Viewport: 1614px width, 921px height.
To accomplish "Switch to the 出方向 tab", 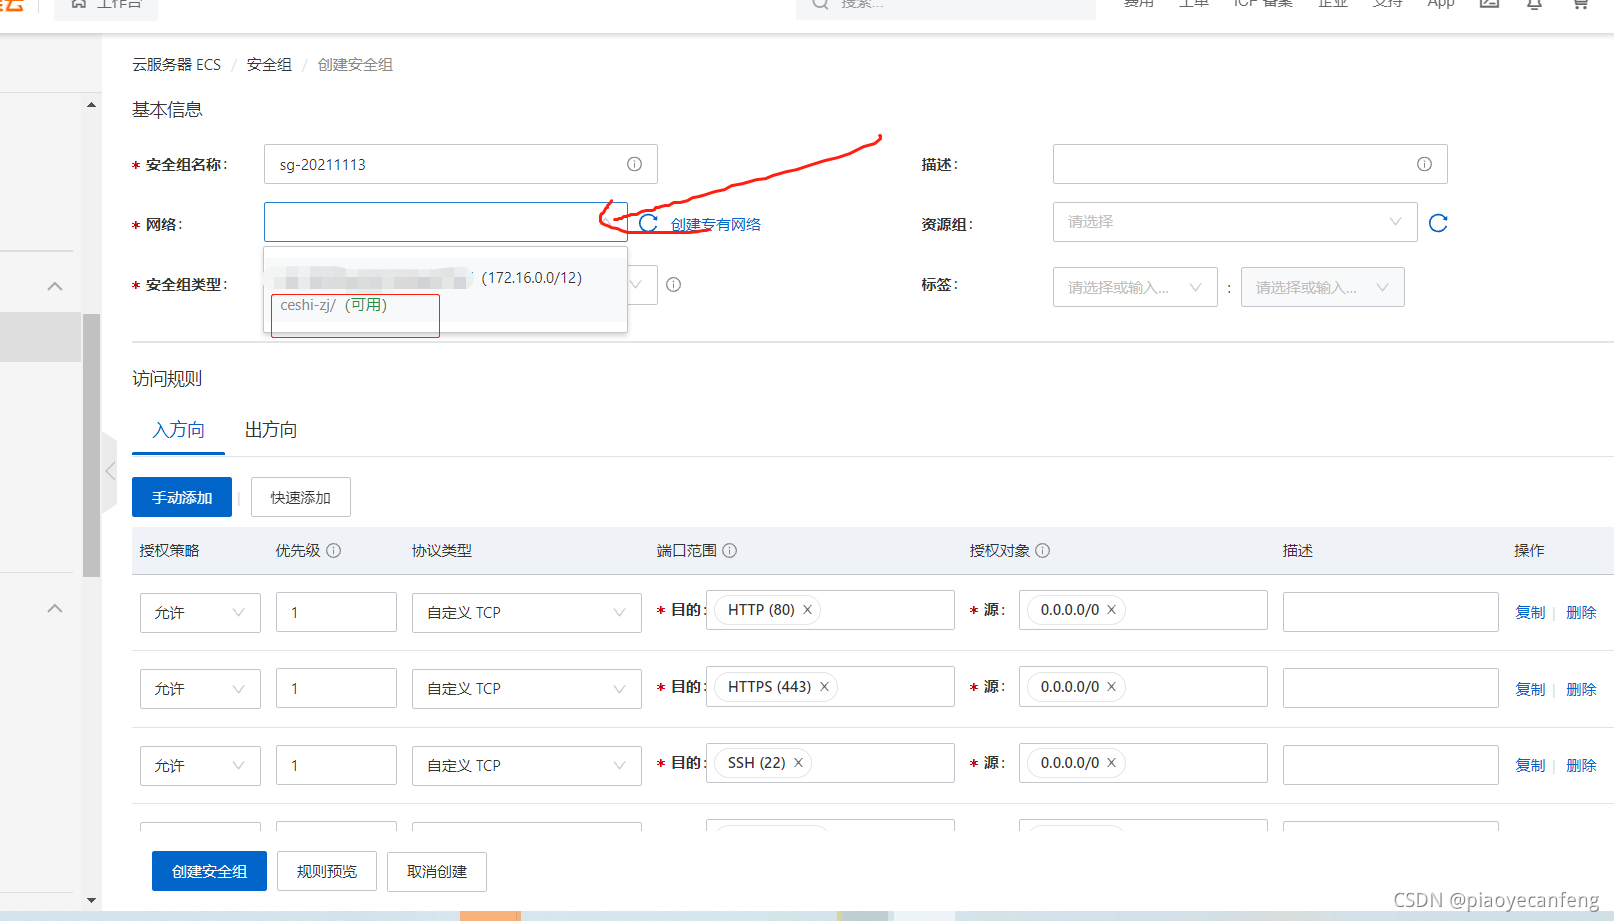I will coord(271,430).
